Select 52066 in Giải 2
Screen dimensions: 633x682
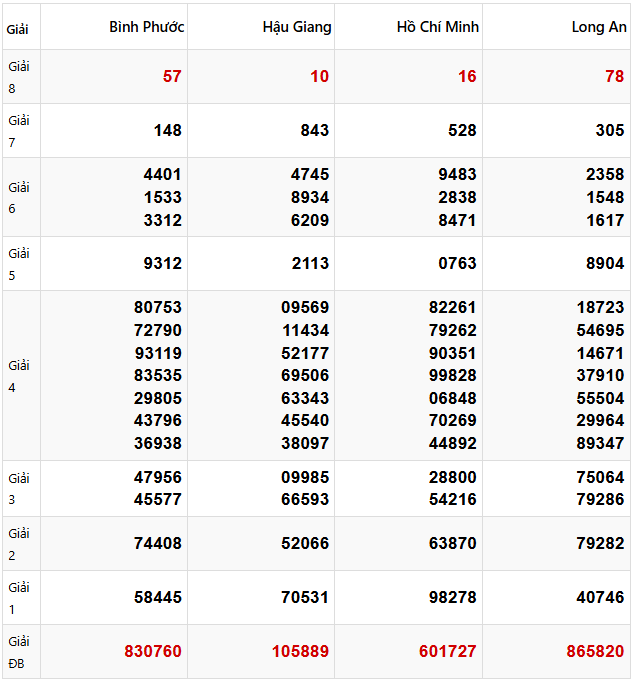pyautogui.click(x=305, y=544)
